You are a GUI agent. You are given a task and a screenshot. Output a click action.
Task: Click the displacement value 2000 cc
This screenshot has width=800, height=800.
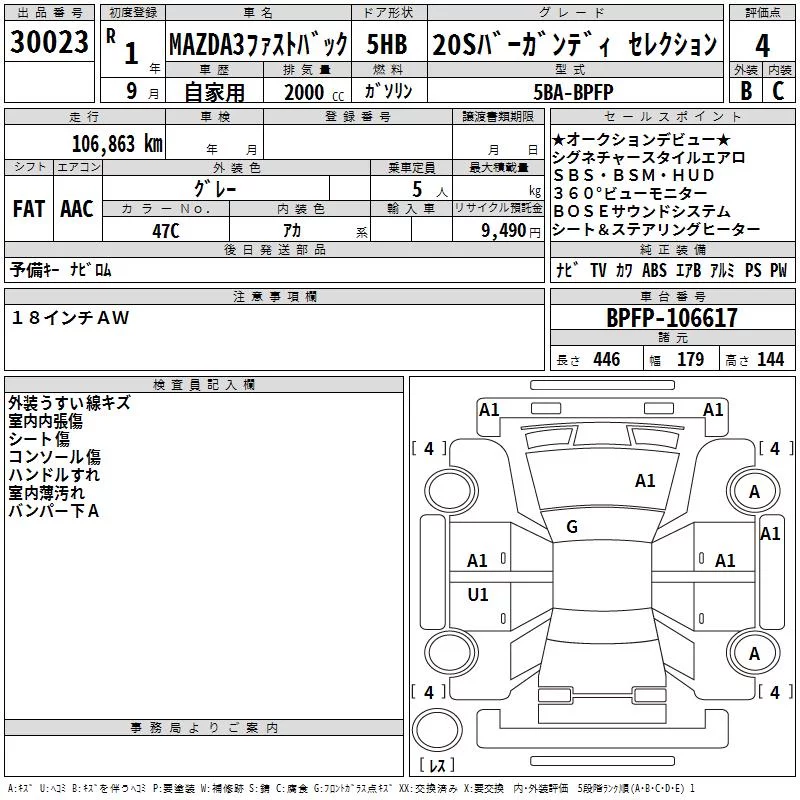click(x=314, y=93)
